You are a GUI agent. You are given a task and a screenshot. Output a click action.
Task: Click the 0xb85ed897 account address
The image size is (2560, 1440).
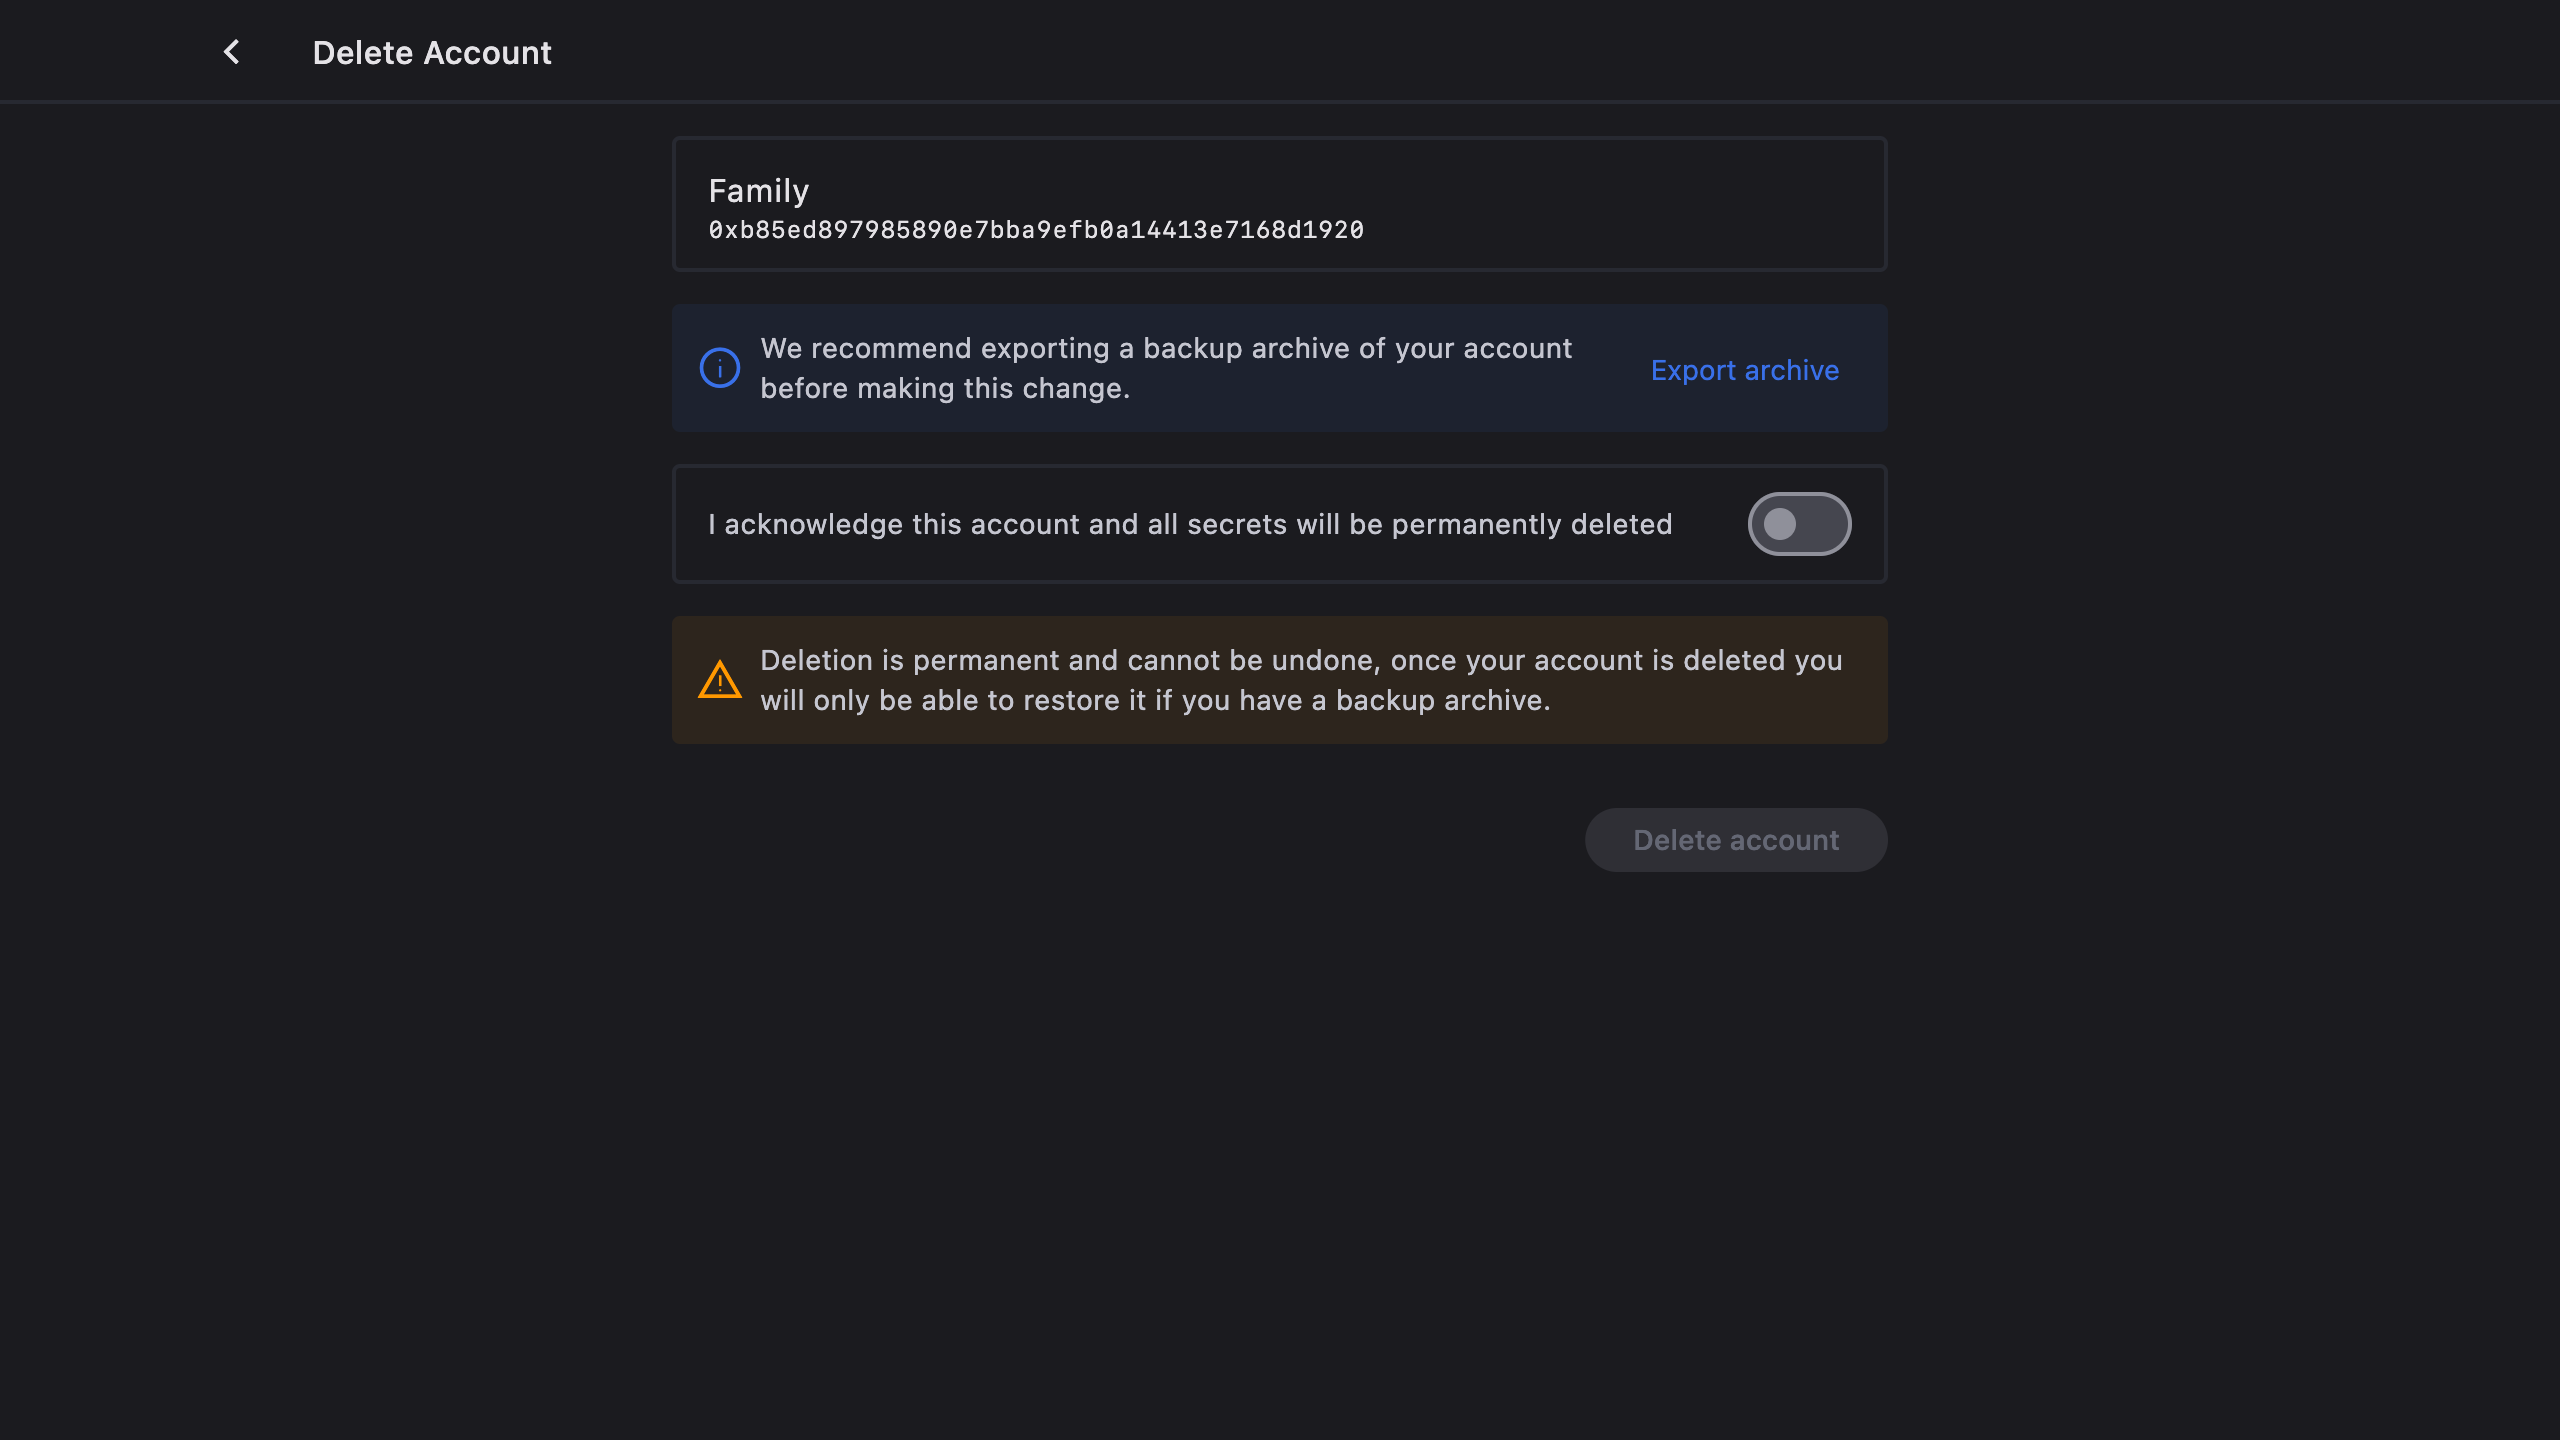[1036, 230]
